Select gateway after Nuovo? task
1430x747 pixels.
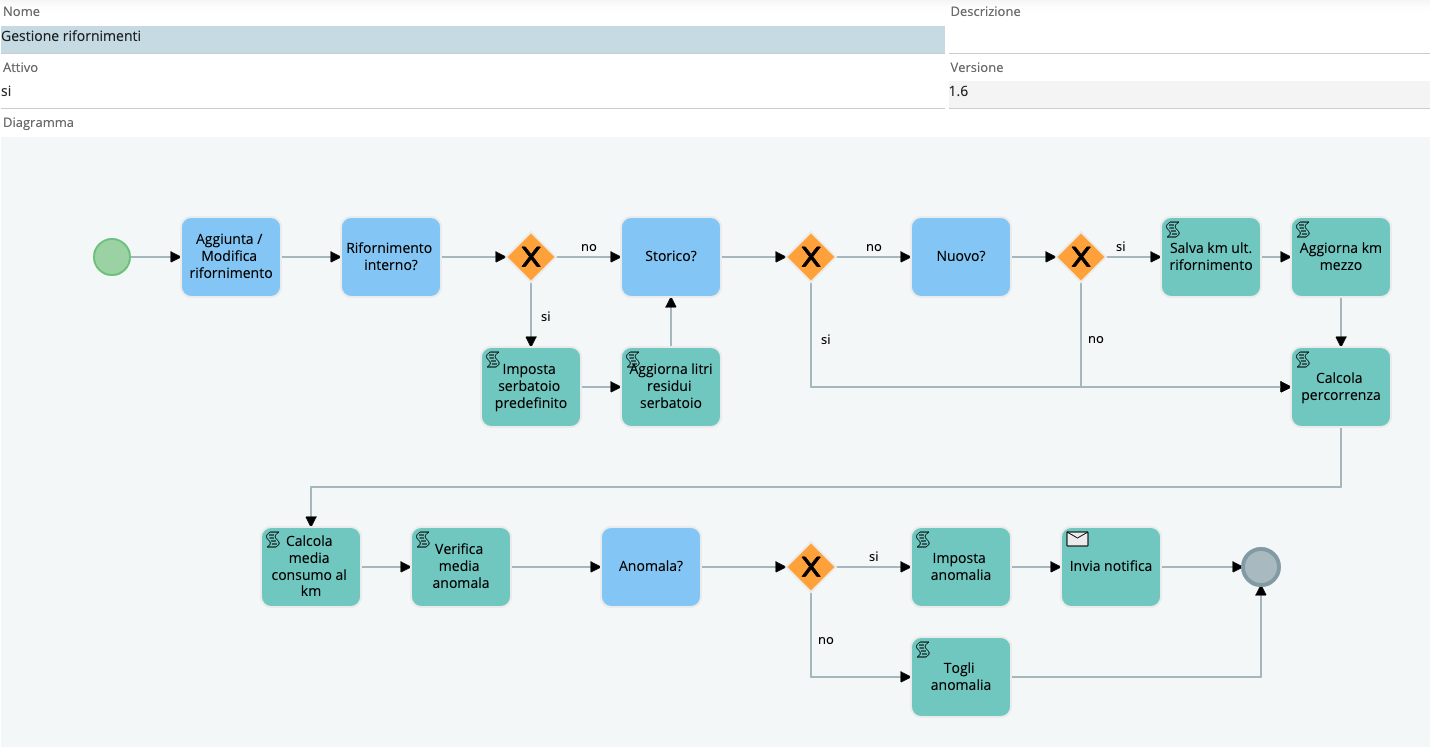(x=1081, y=257)
